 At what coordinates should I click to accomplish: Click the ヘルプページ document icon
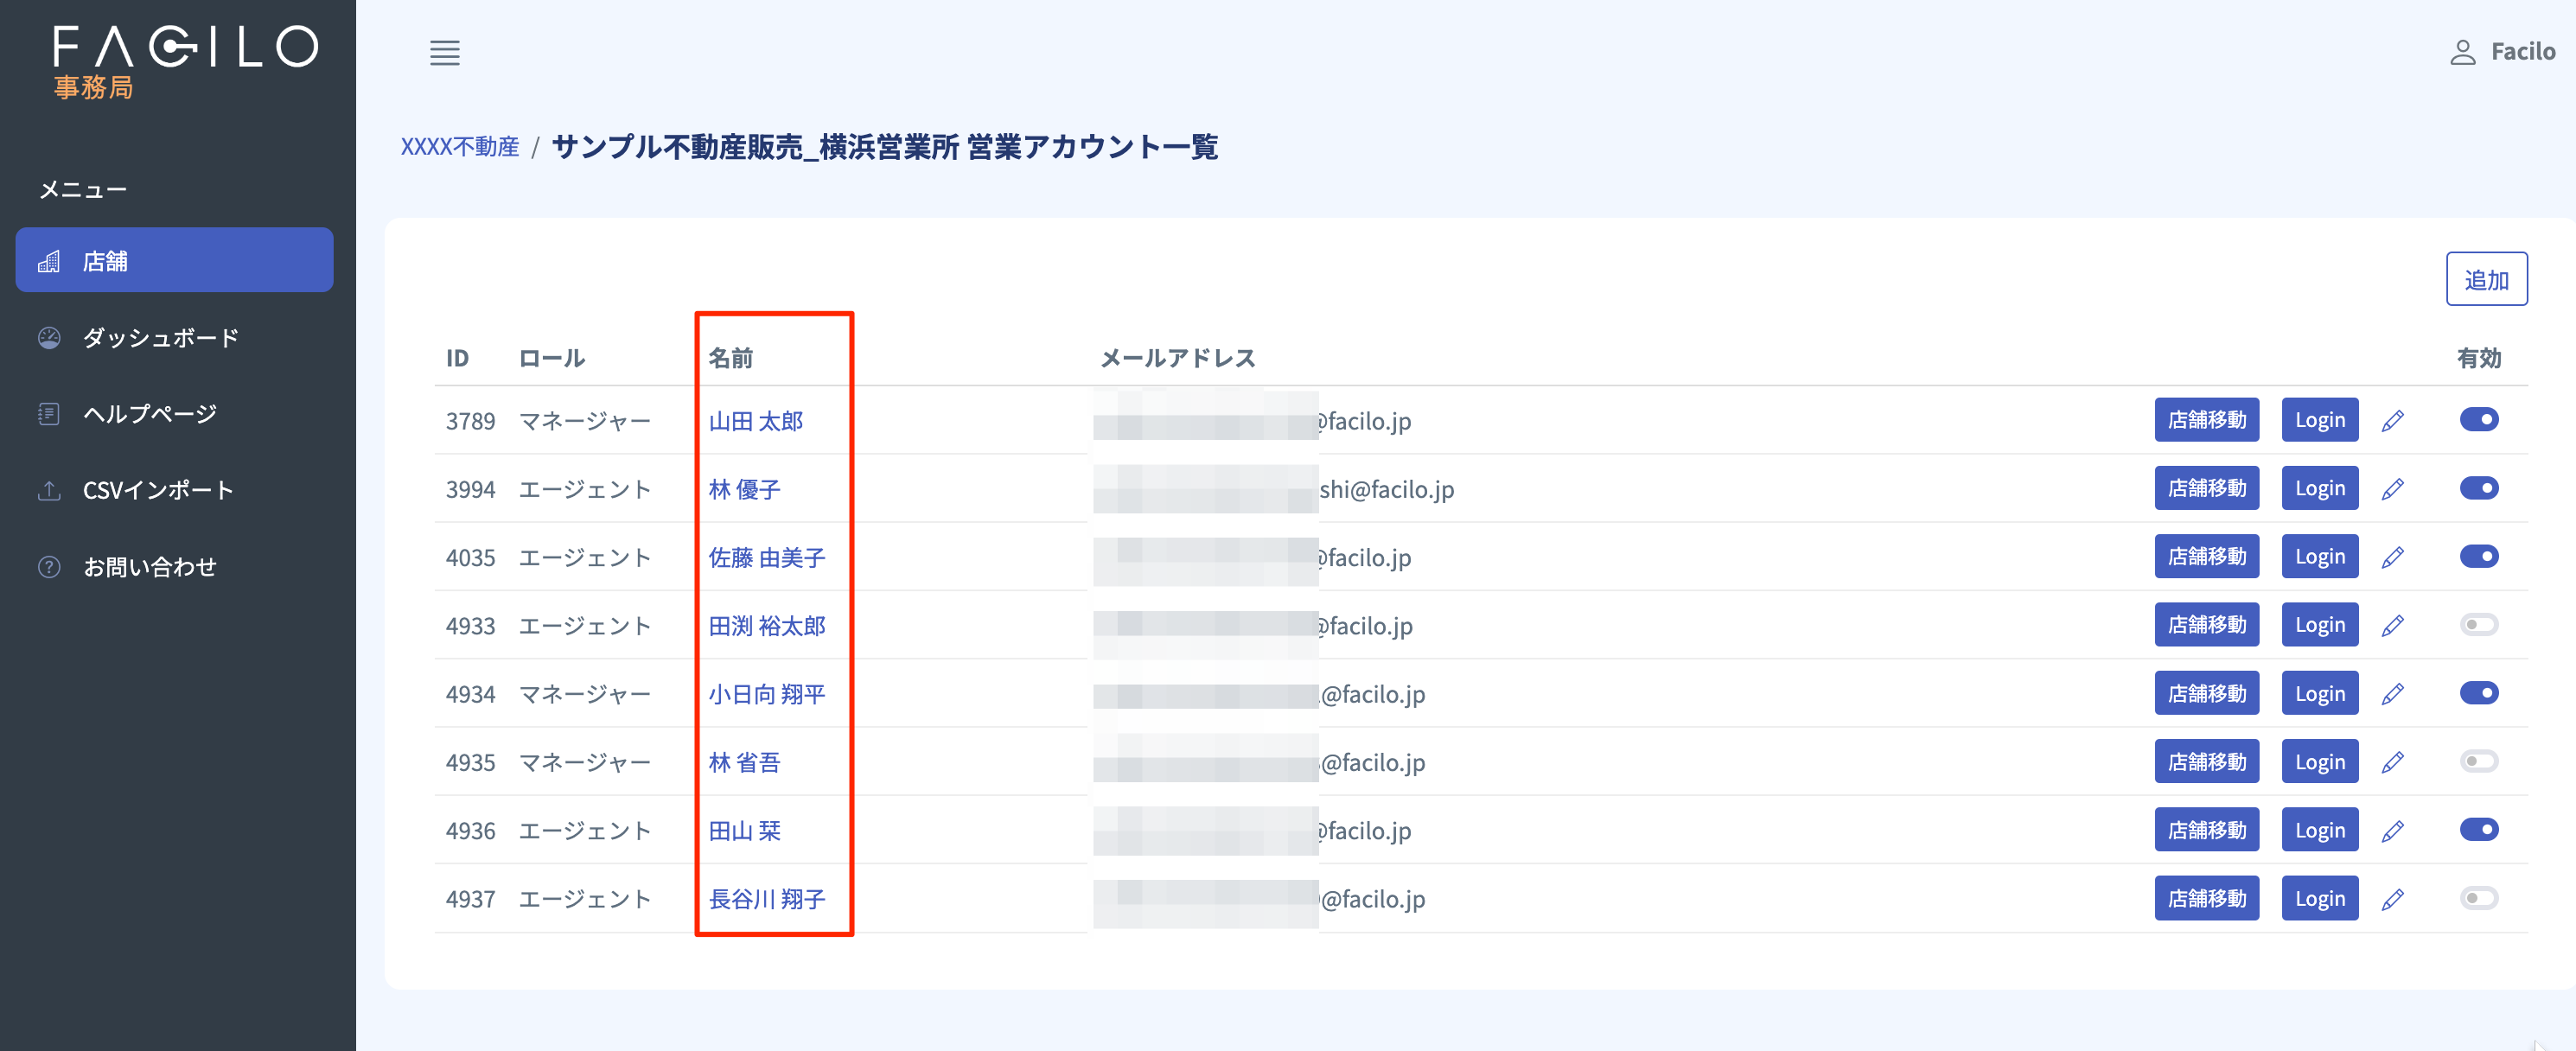tap(49, 414)
